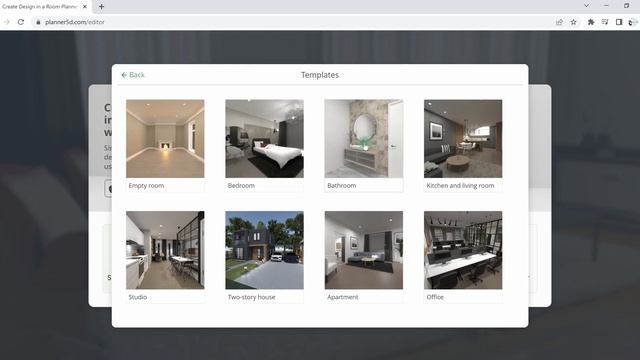
Task: Click the 'Office' label
Action: click(x=435, y=297)
